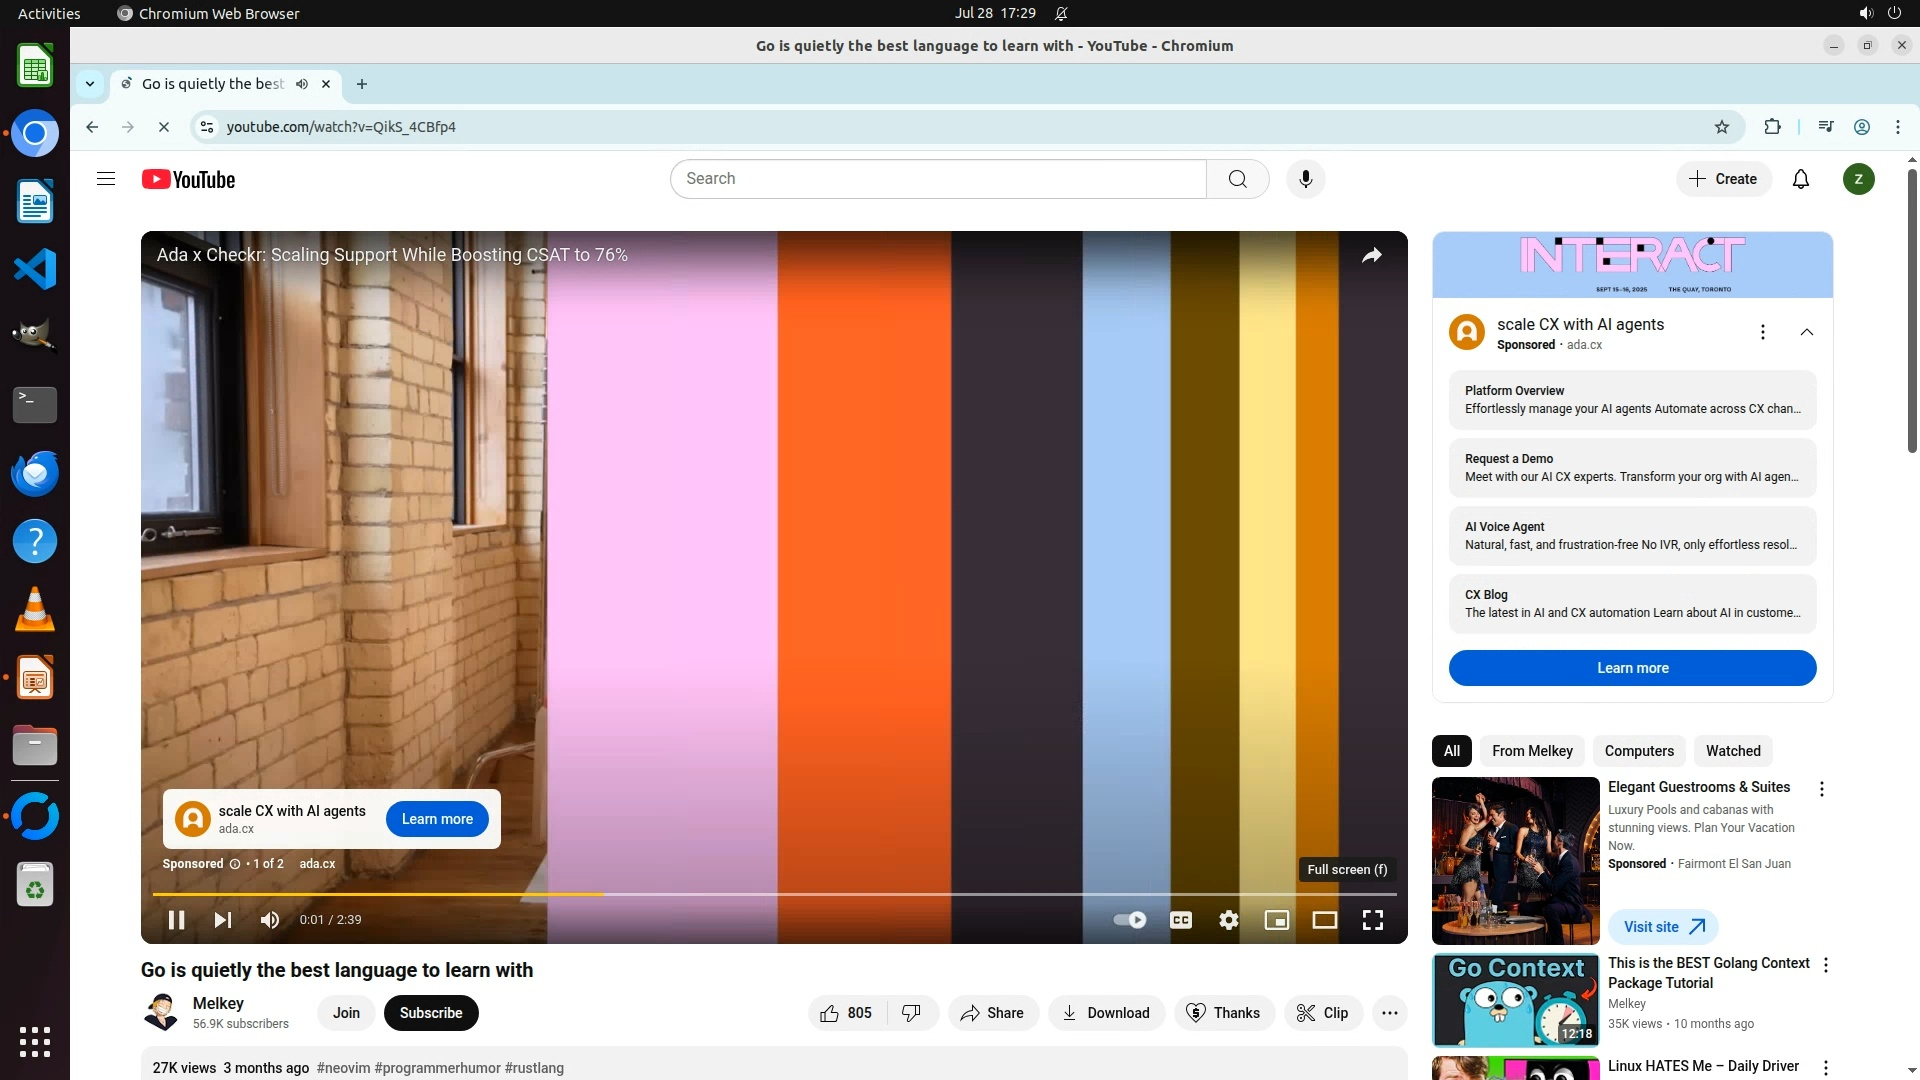The height and width of the screenshot is (1080, 1920).
Task: Pause the video with the pause button
Action: [176, 920]
